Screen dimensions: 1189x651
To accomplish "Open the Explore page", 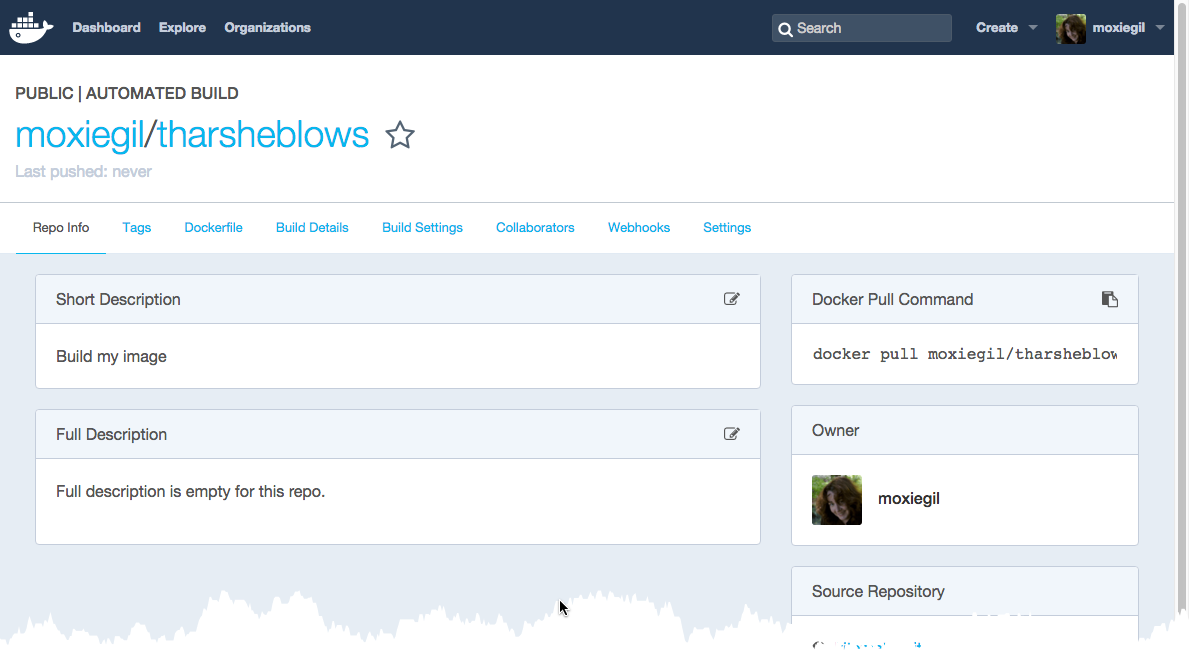I will click(182, 27).
